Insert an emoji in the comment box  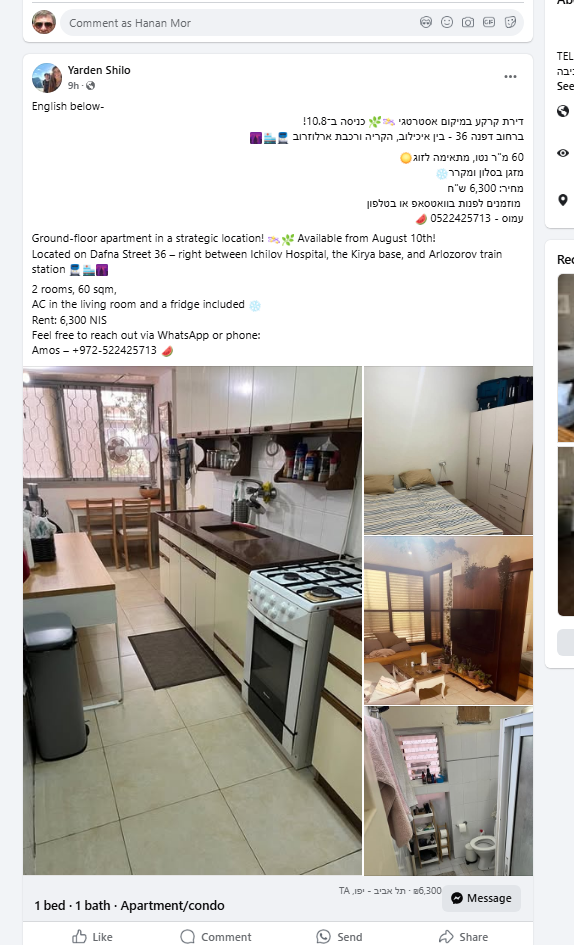[x=447, y=23]
